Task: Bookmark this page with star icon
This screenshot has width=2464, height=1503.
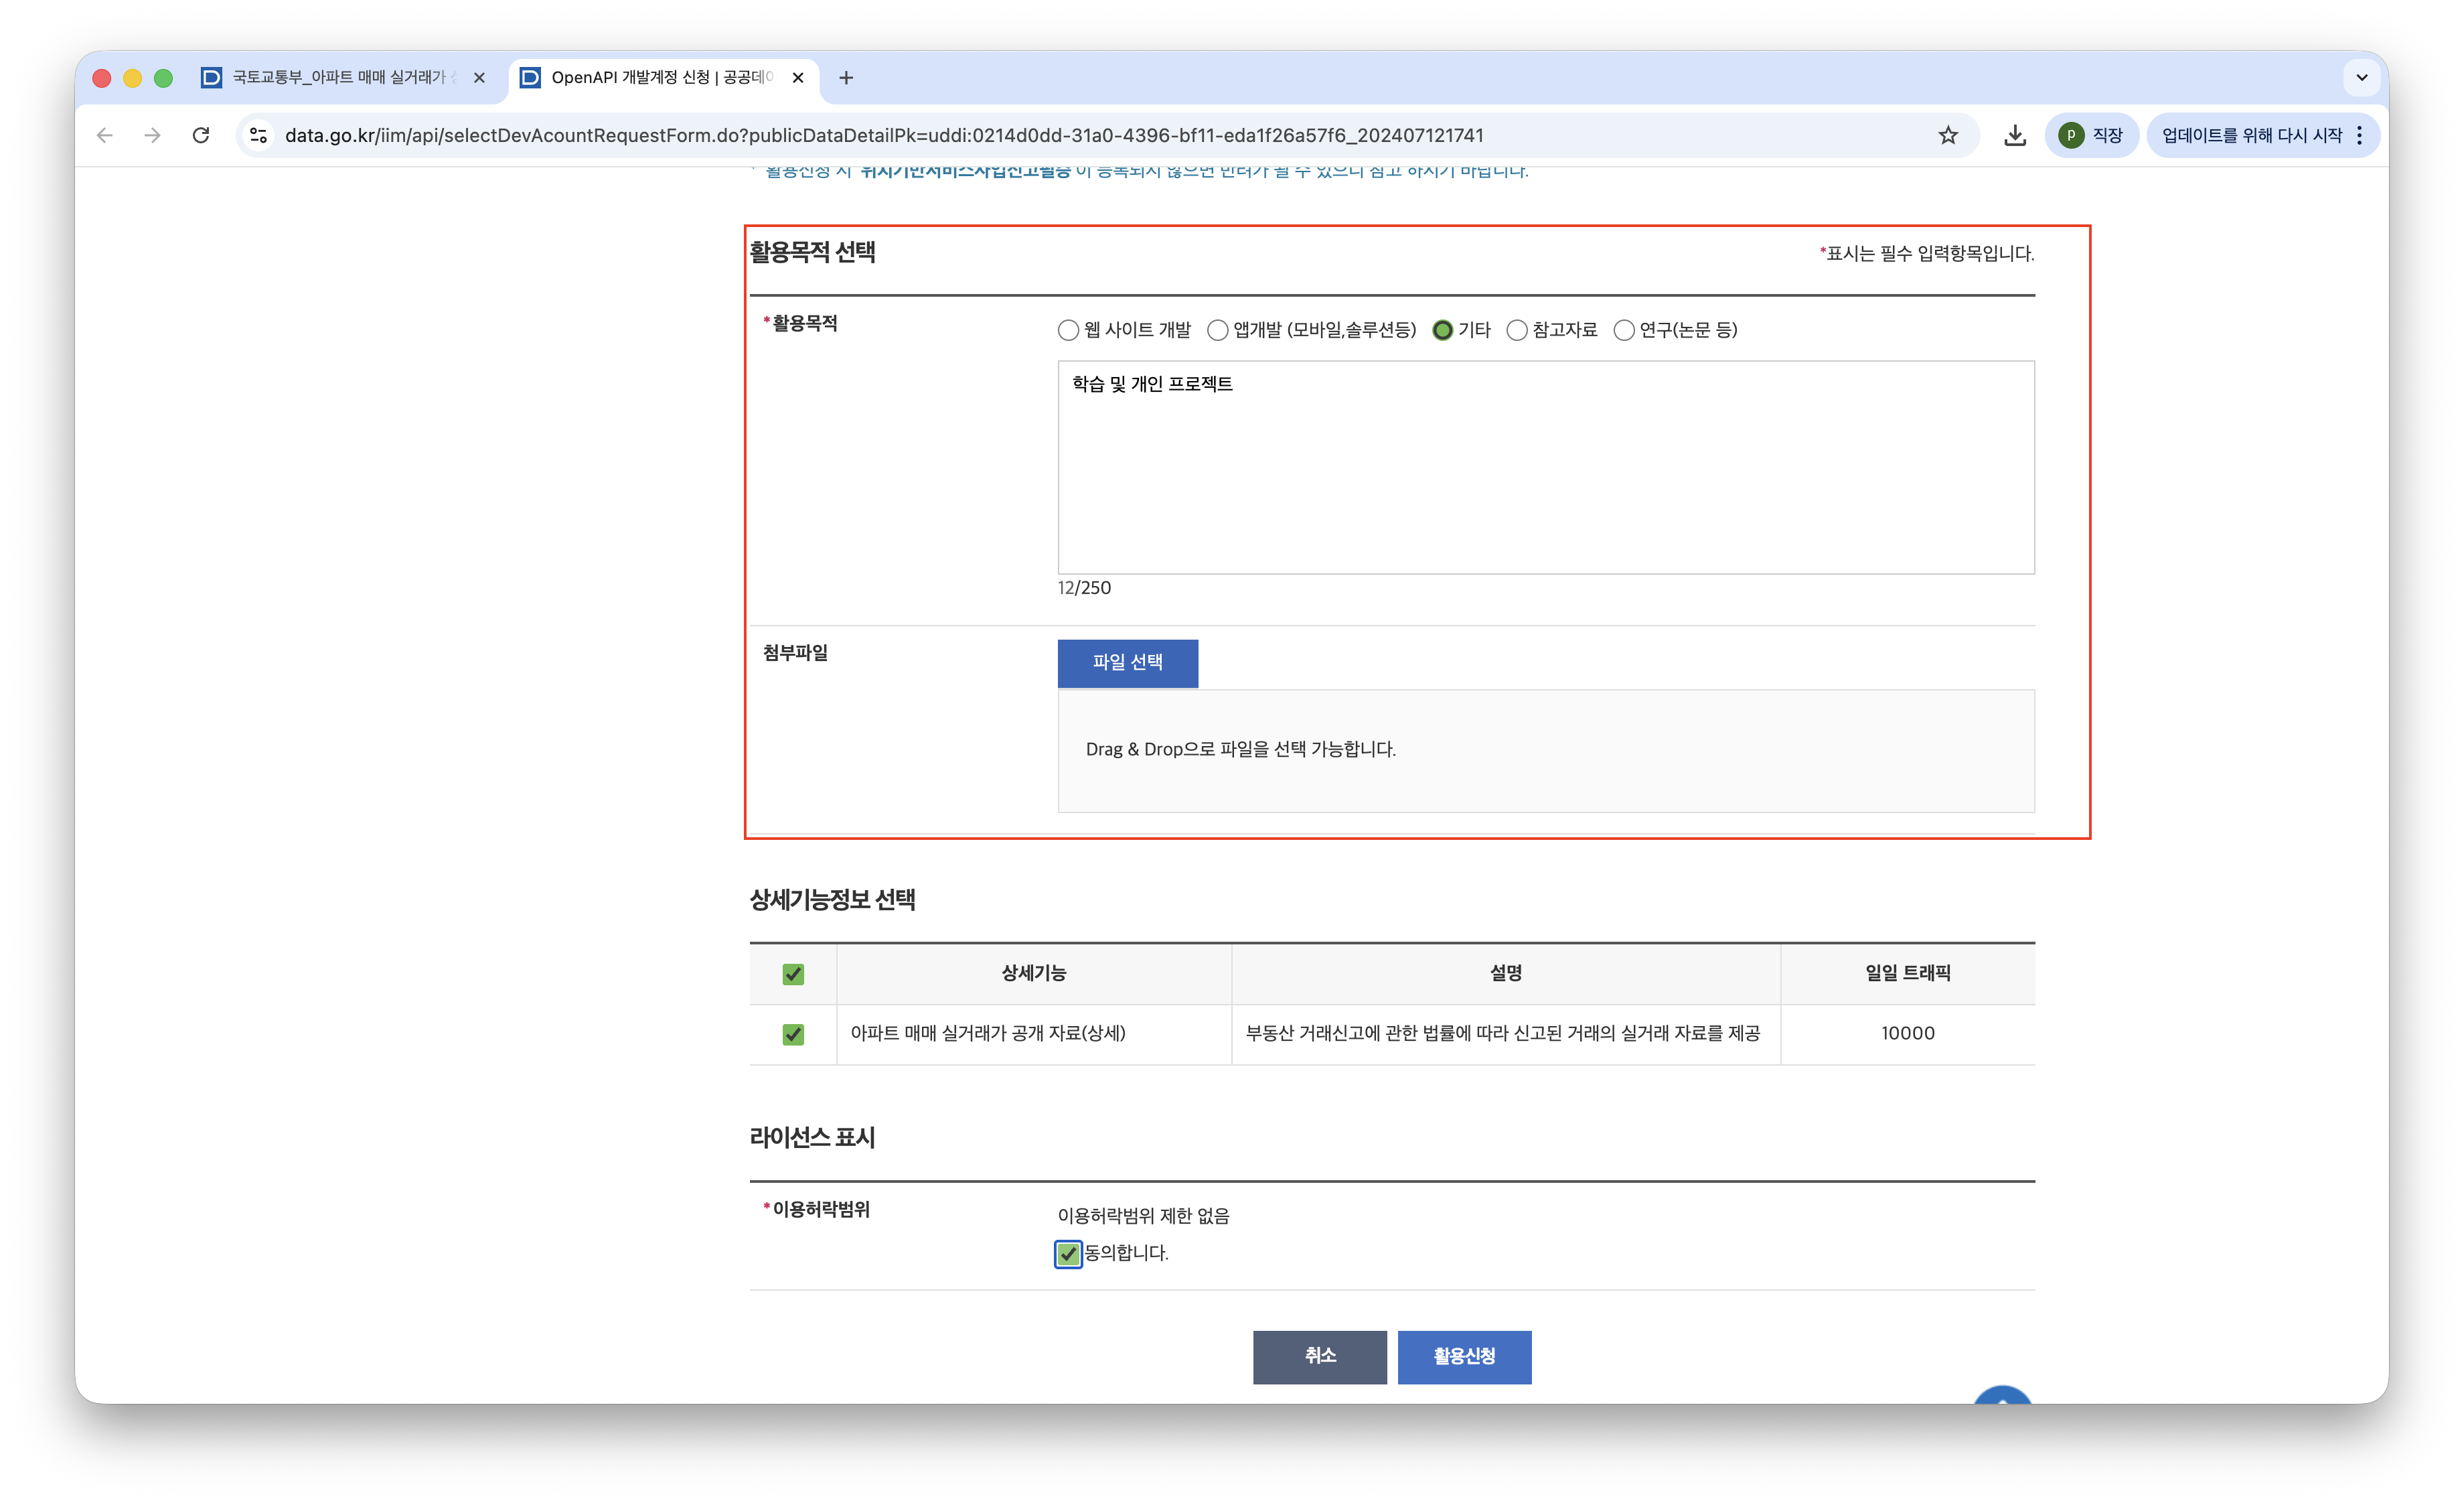Action: (x=1948, y=135)
